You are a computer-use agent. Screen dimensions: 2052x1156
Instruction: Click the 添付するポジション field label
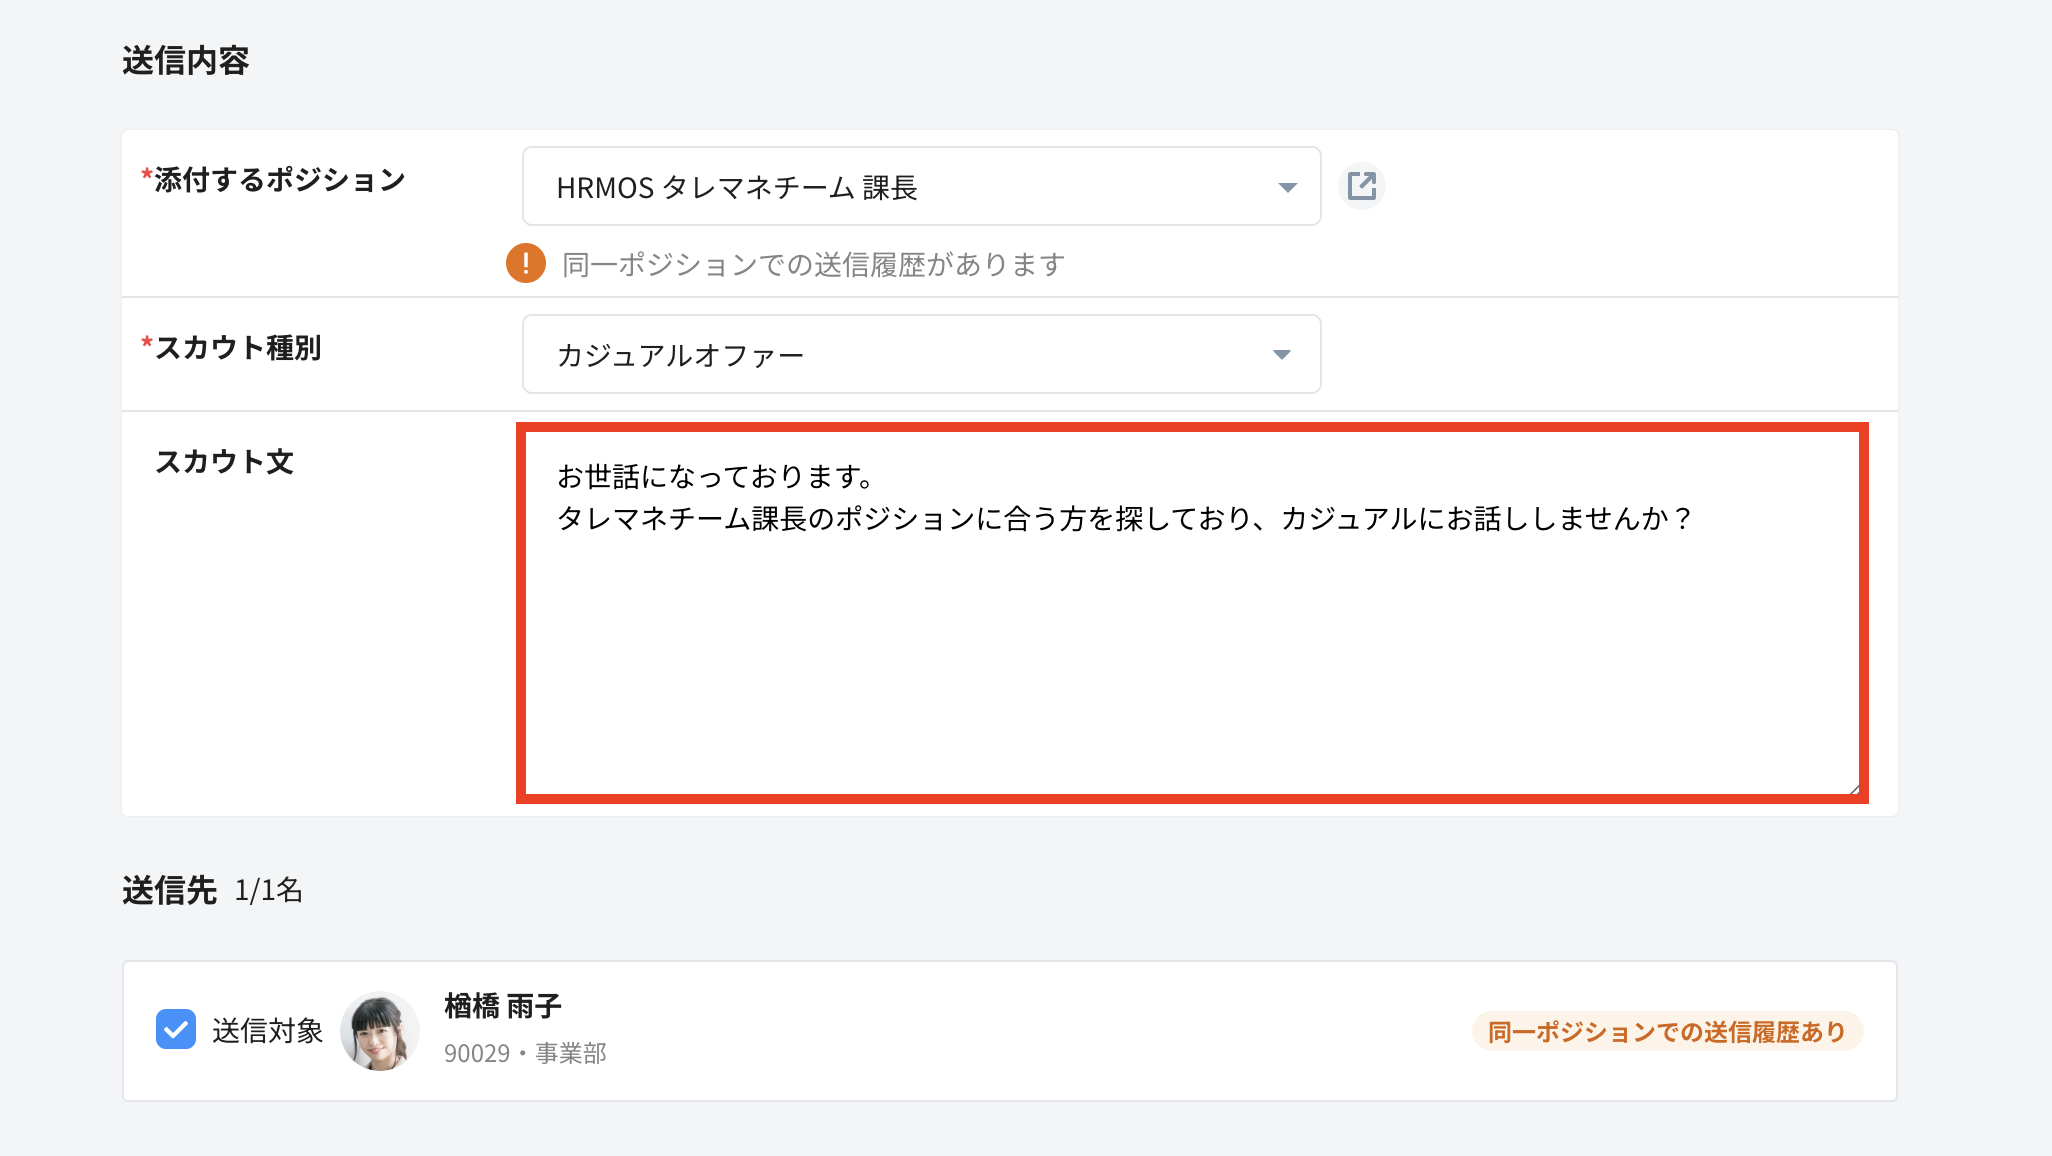(279, 181)
